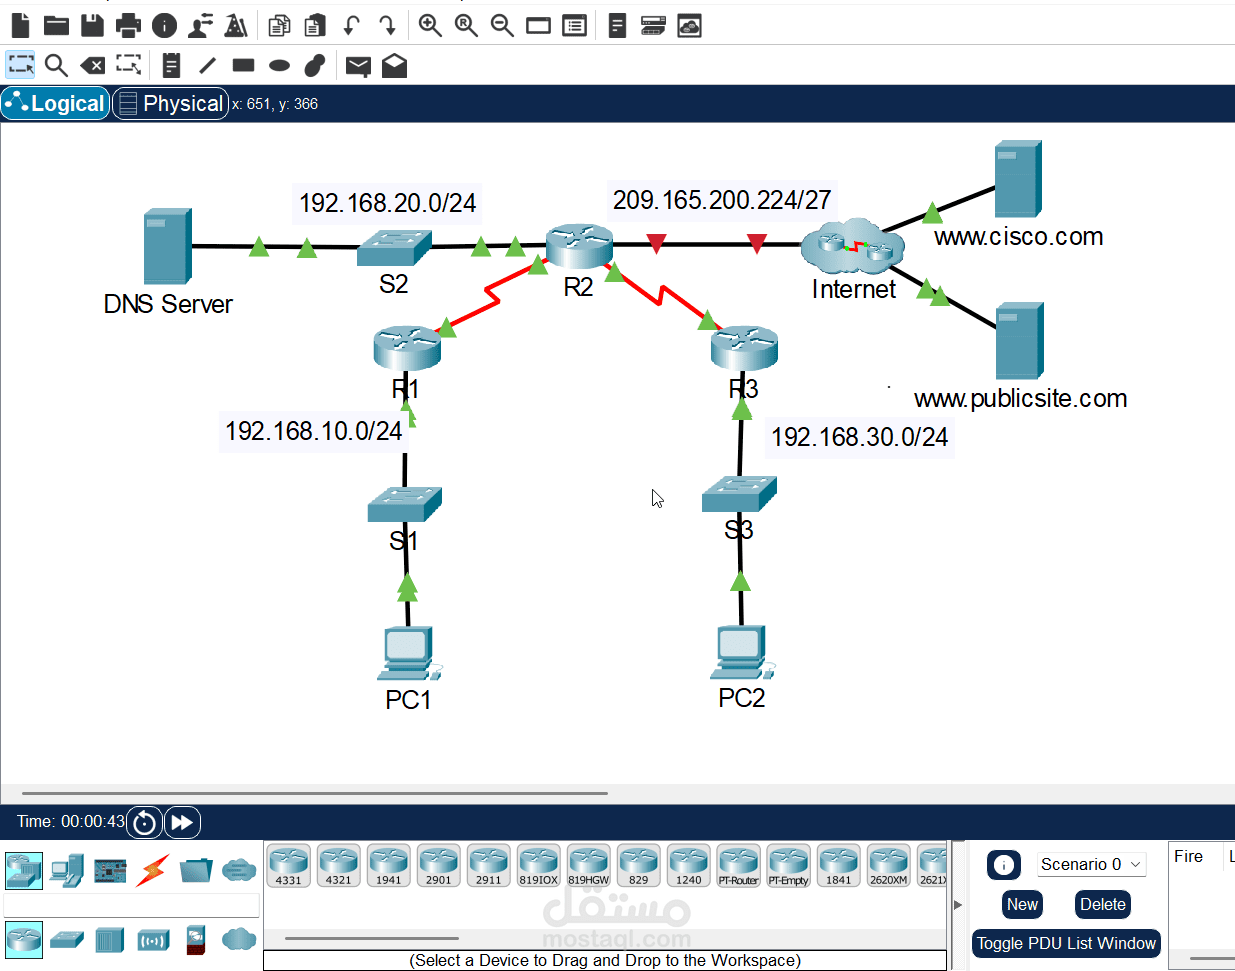
Task: Select Network Devices category
Action: (24, 870)
